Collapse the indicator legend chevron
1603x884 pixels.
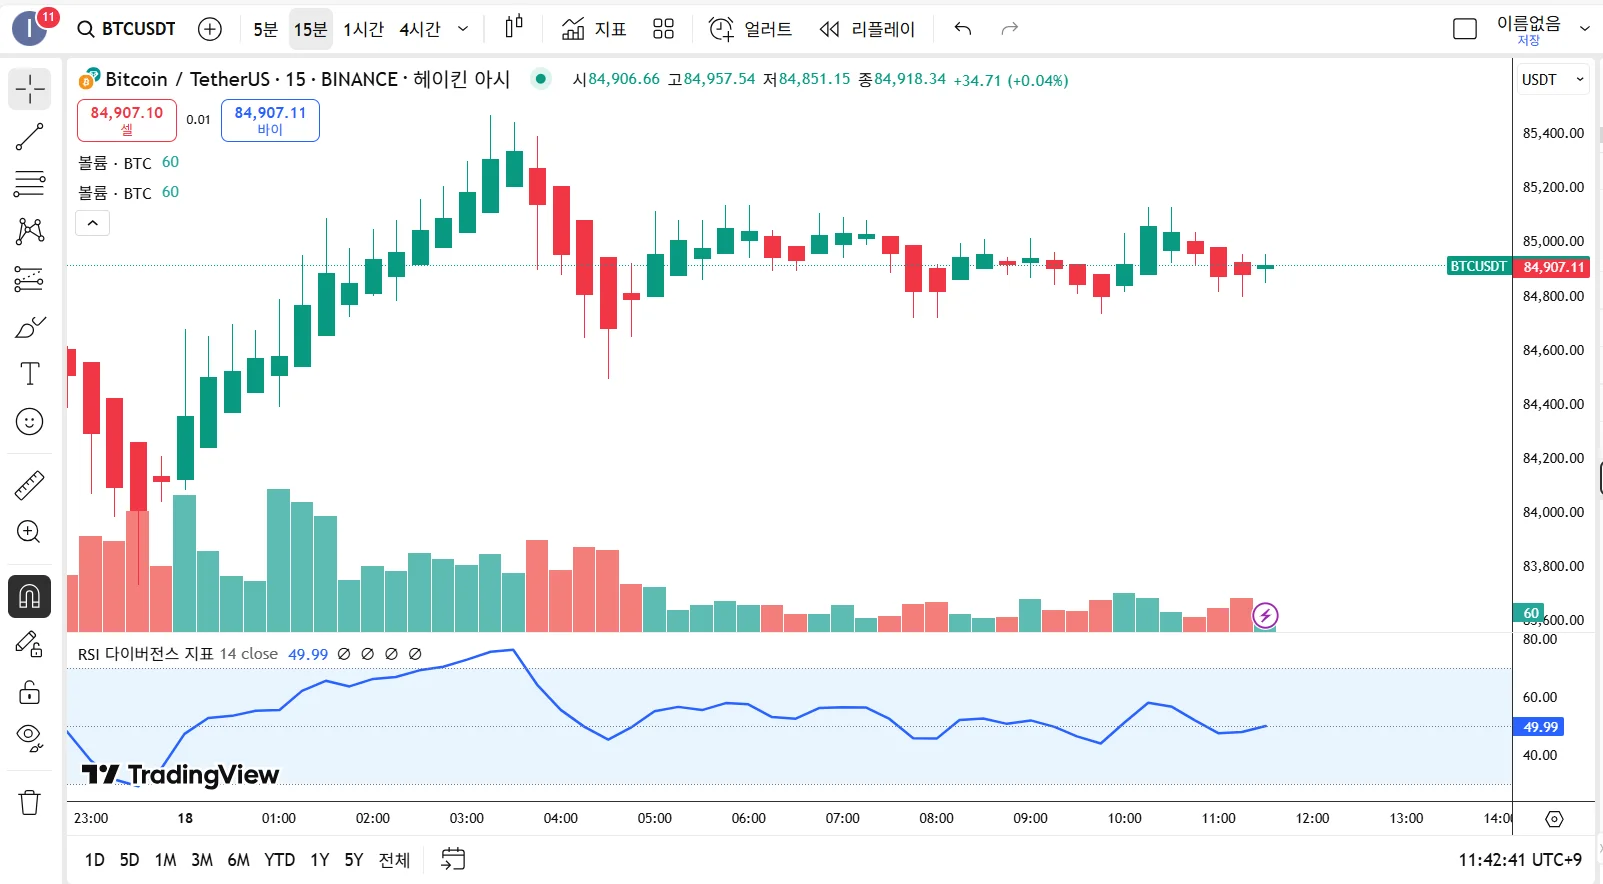(x=93, y=223)
